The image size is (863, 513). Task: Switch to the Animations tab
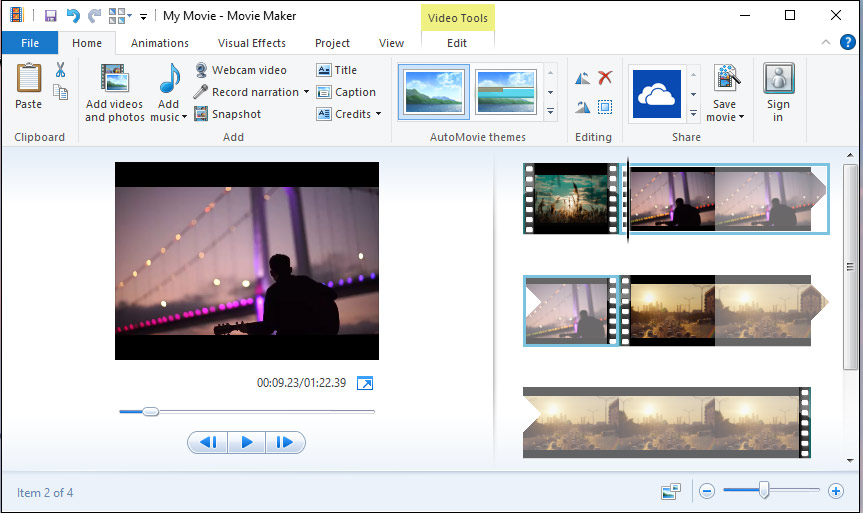point(160,43)
